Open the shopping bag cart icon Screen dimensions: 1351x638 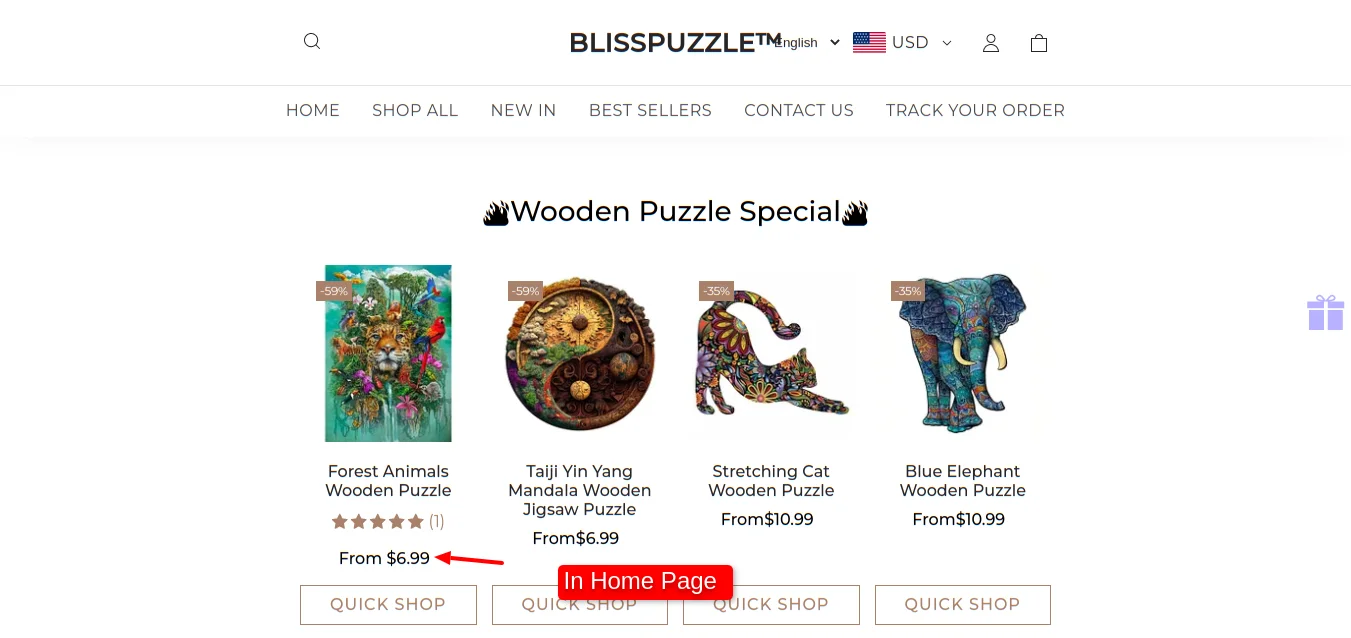1039,43
